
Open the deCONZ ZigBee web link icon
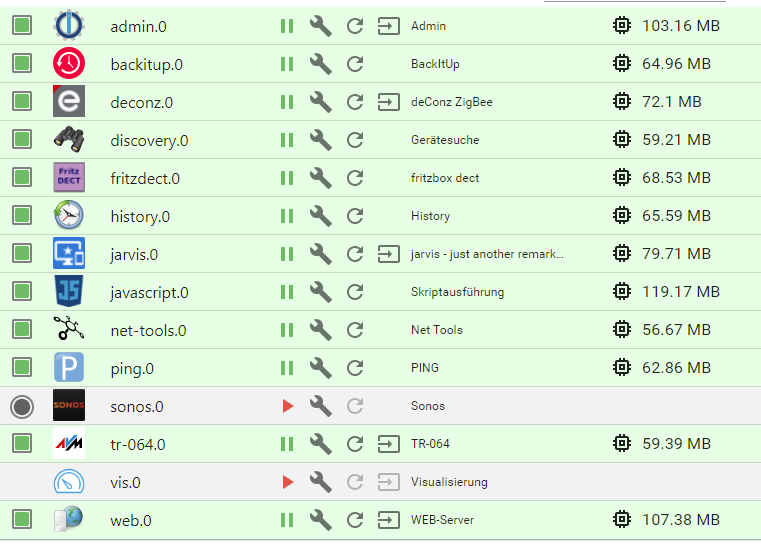[387, 102]
